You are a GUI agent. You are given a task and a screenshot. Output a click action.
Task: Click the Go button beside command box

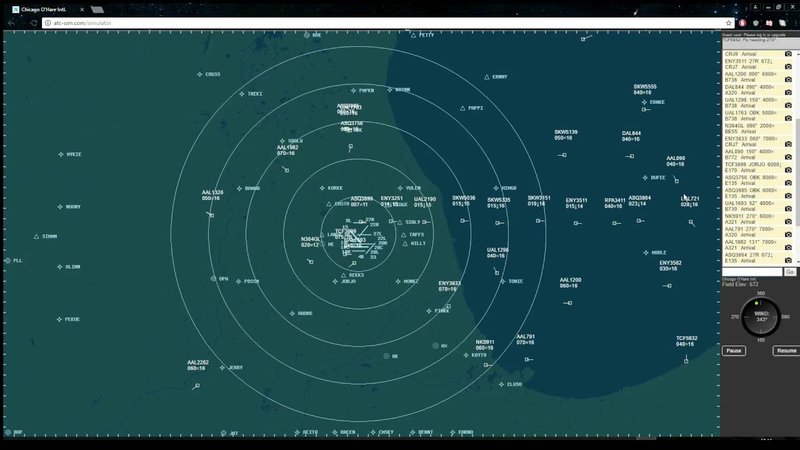pyautogui.click(x=790, y=272)
